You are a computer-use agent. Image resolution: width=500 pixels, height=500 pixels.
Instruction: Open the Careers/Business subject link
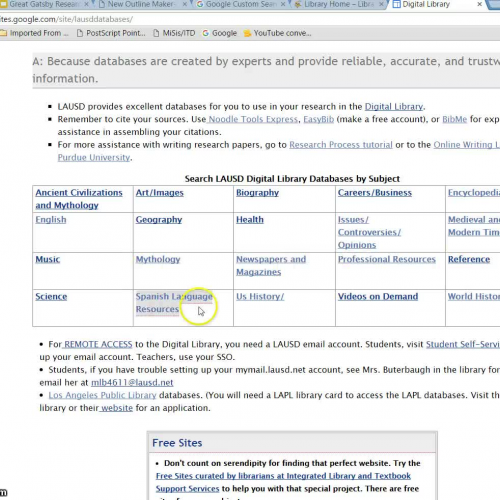pos(375,193)
